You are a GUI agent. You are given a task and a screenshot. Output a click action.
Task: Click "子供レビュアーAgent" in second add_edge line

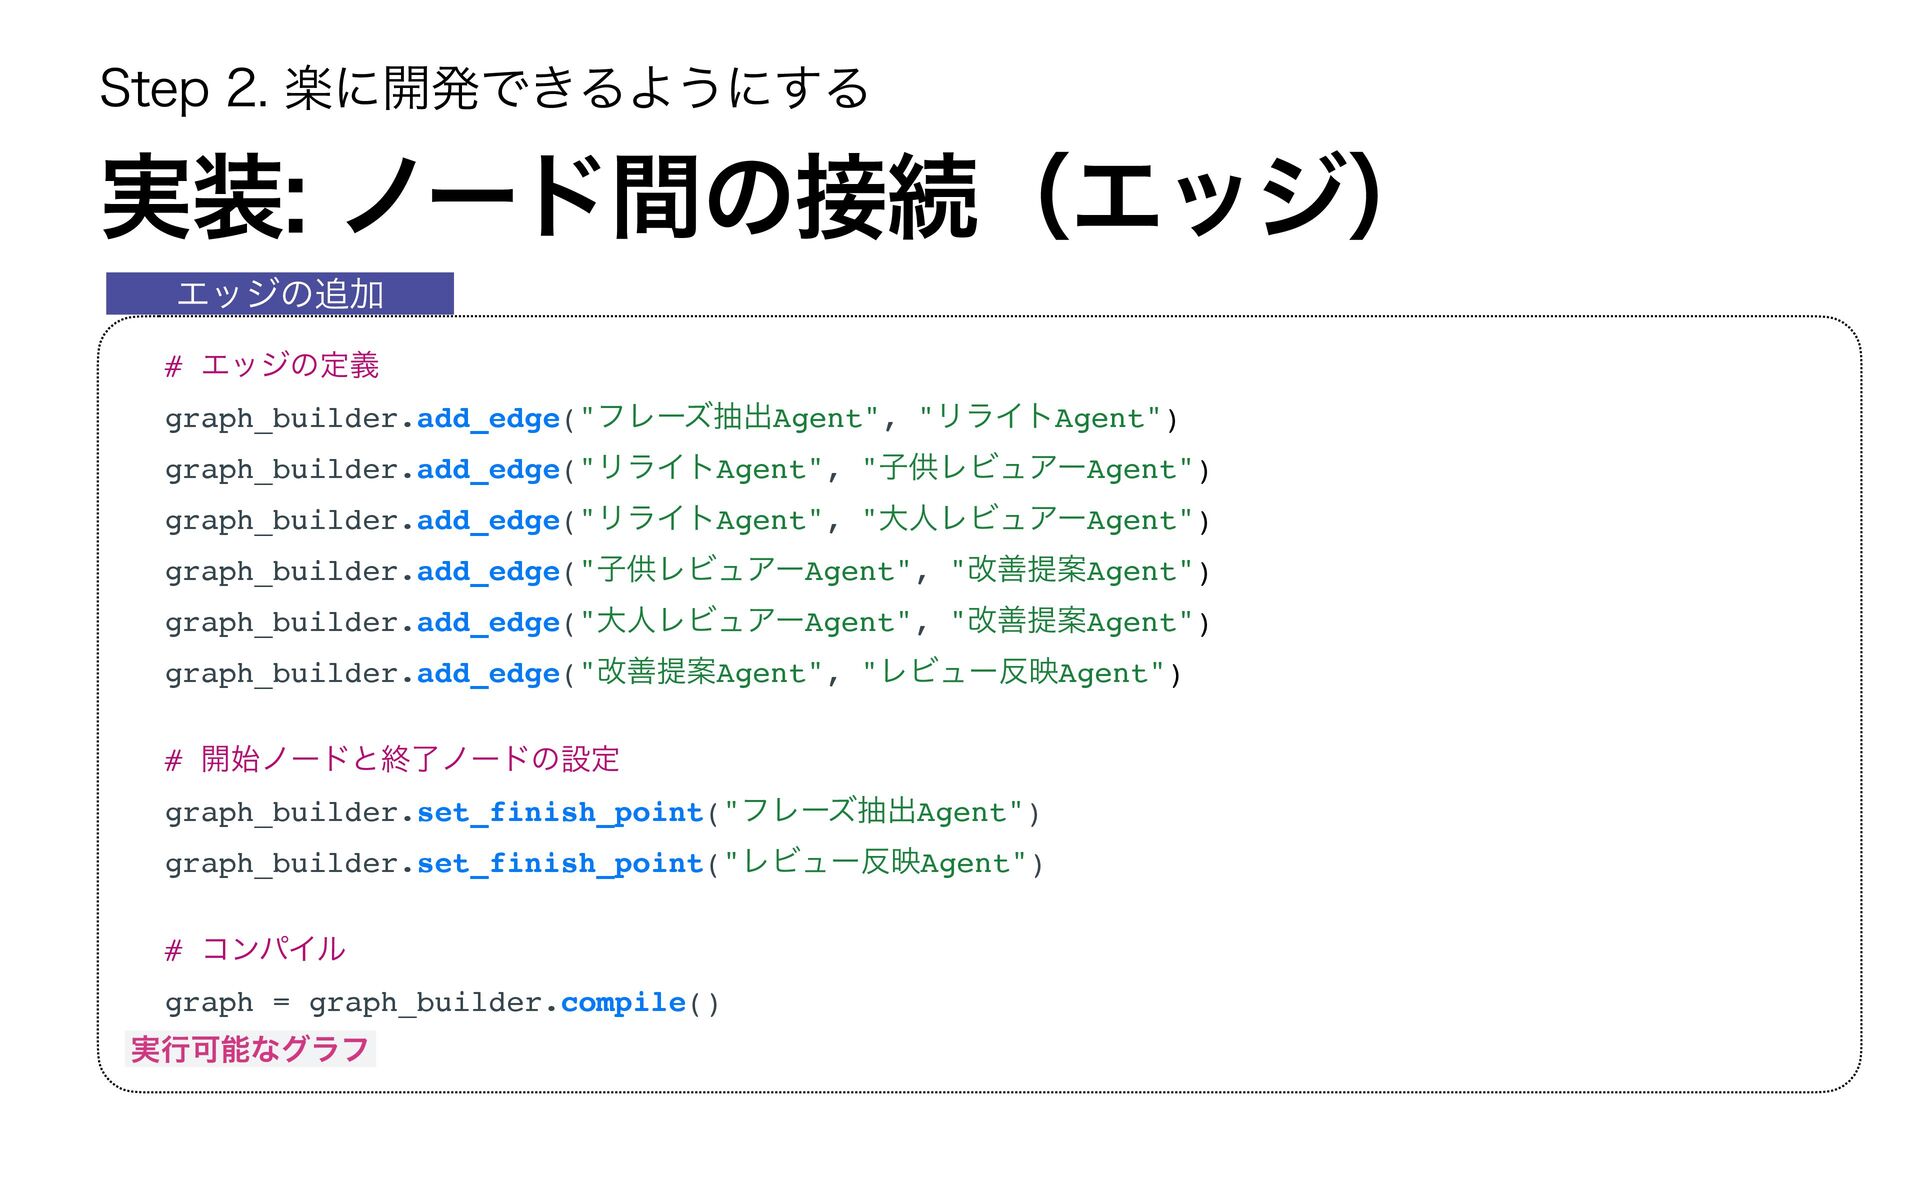point(1028,469)
